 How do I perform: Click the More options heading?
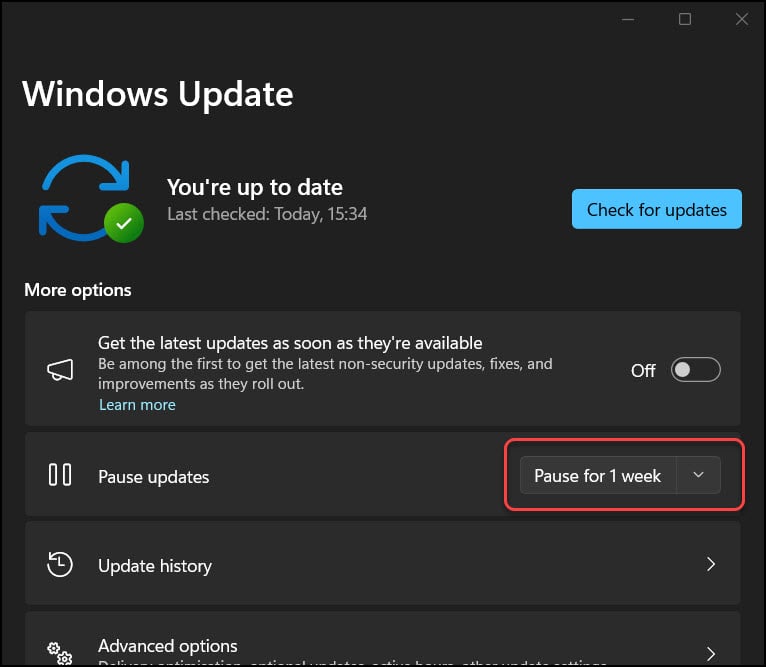click(x=78, y=290)
